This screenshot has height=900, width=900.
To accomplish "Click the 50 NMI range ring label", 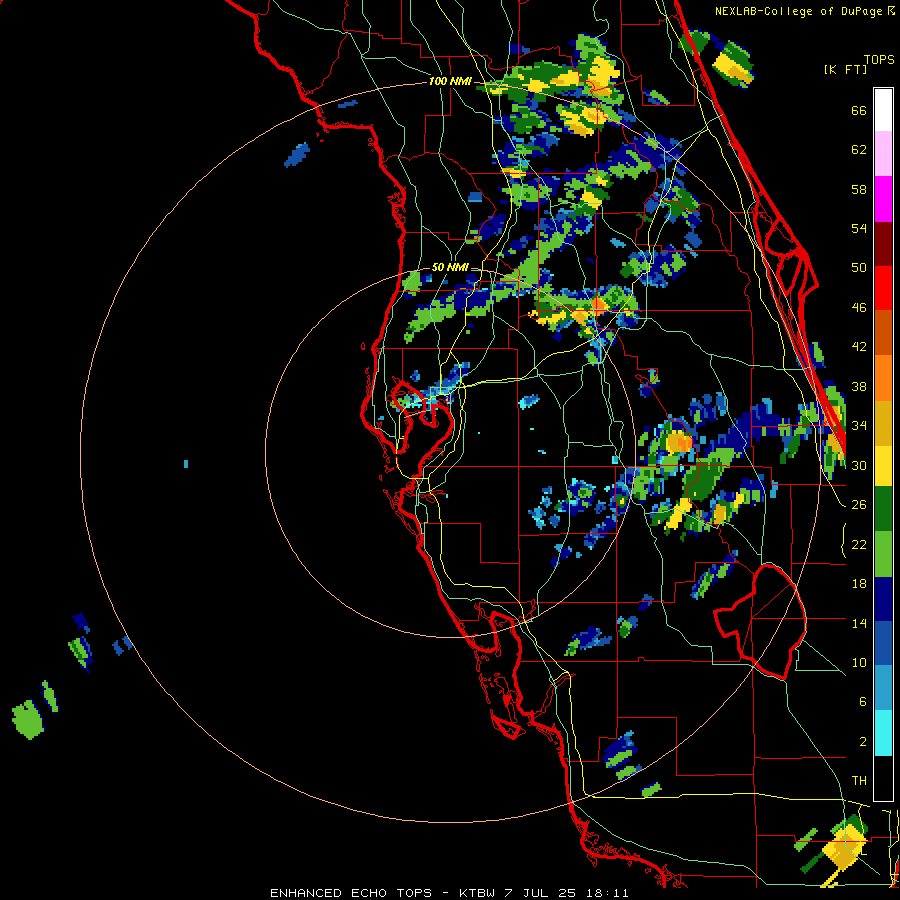I will [x=450, y=267].
